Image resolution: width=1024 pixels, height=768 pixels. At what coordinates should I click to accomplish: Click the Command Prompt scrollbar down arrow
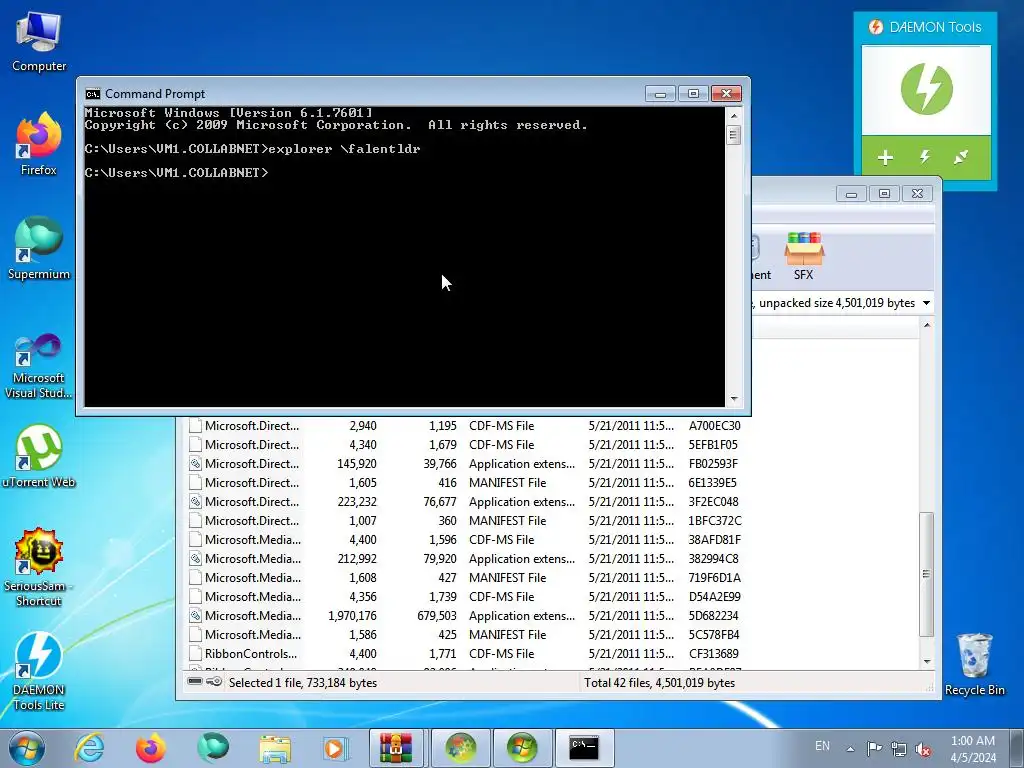pos(733,399)
